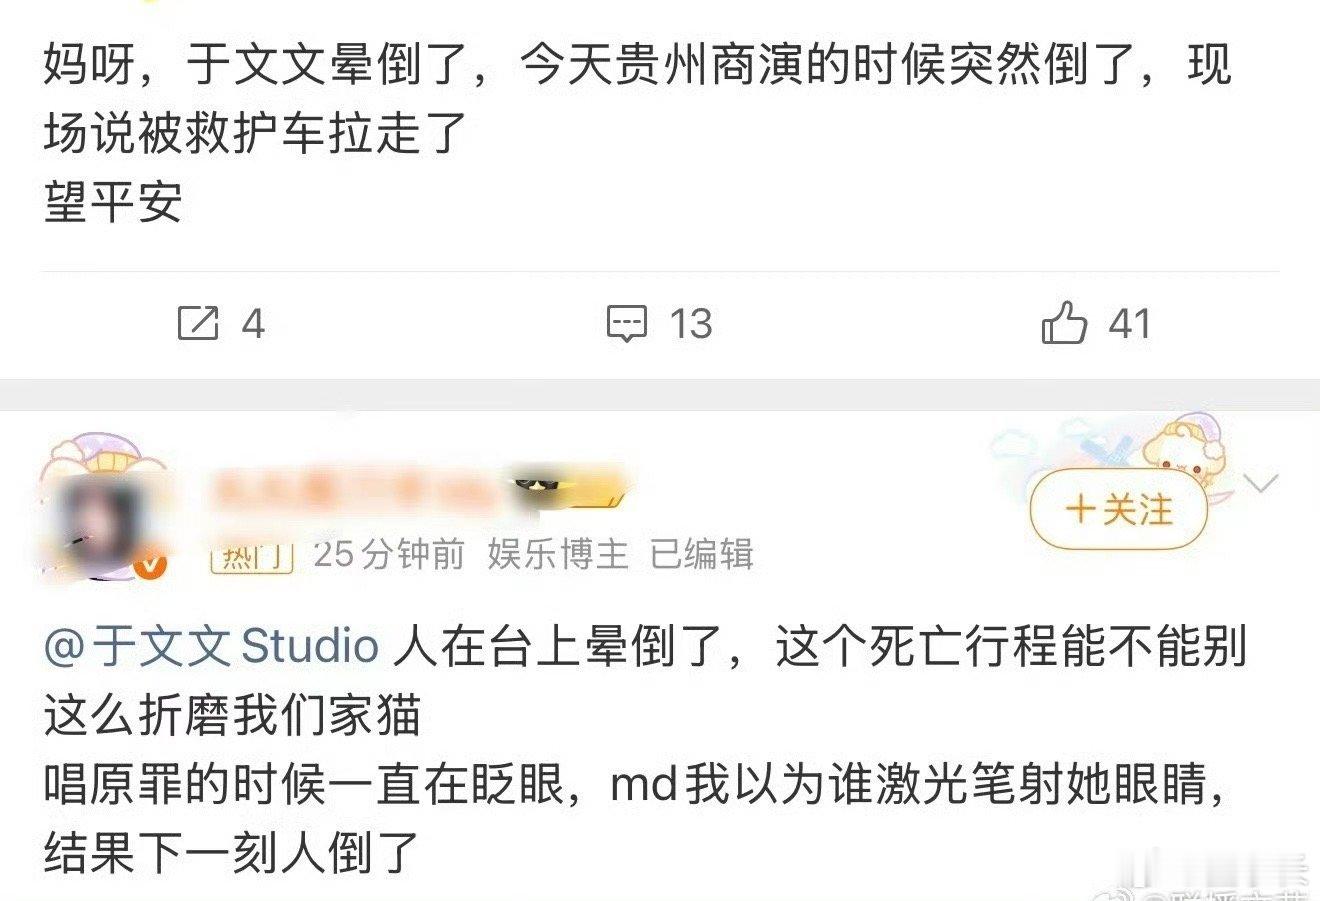Click the 热门 hot tag label

coord(251,555)
